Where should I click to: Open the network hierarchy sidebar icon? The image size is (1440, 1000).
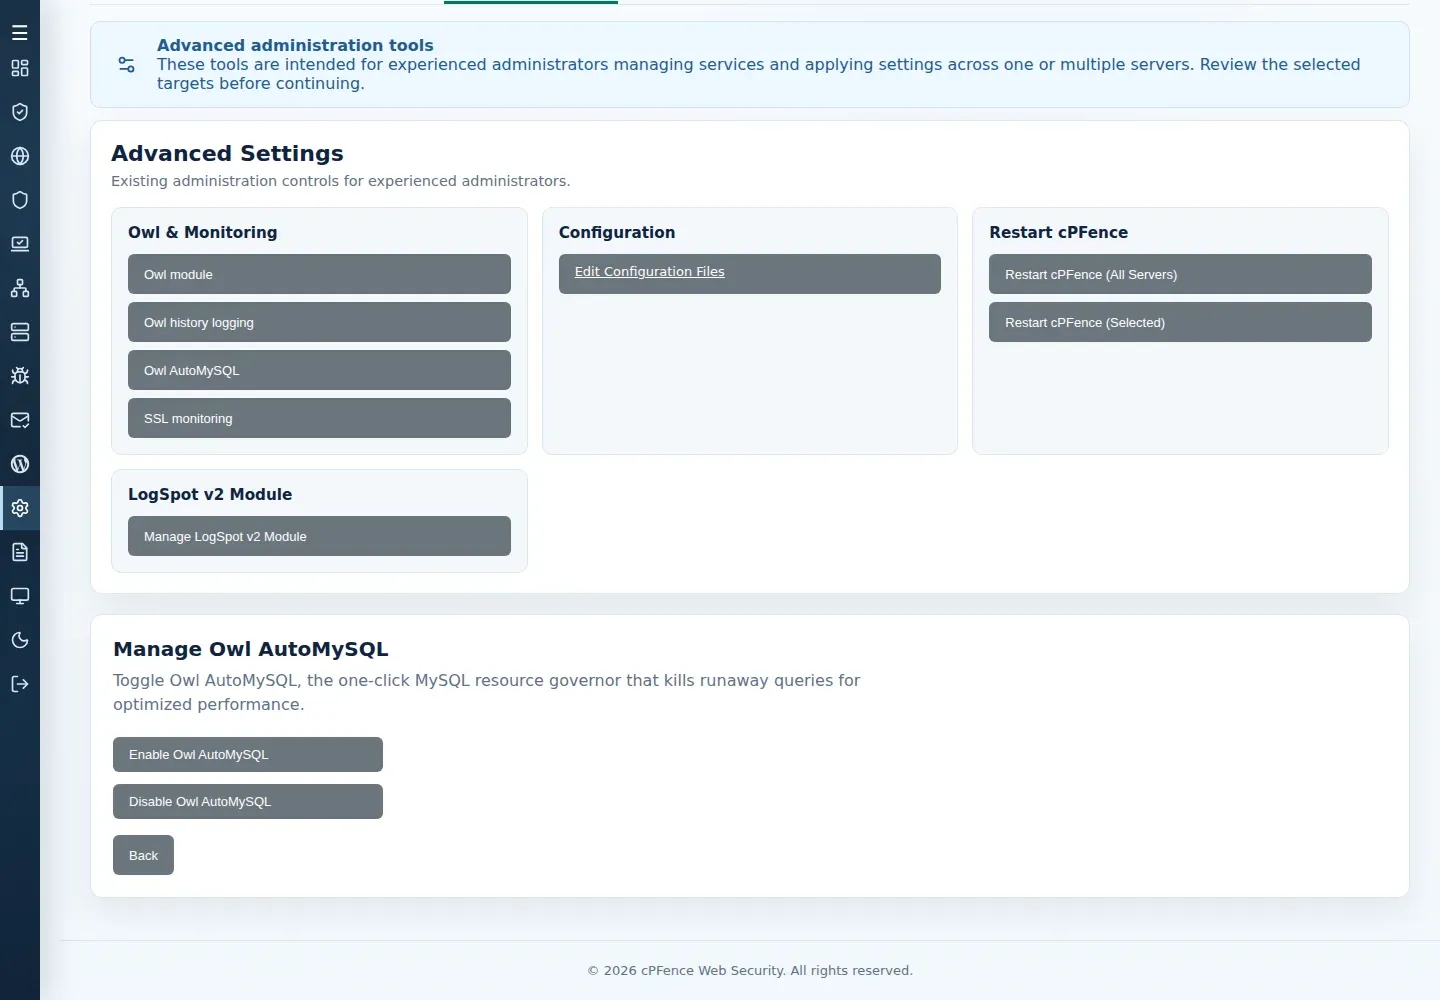pyautogui.click(x=20, y=288)
